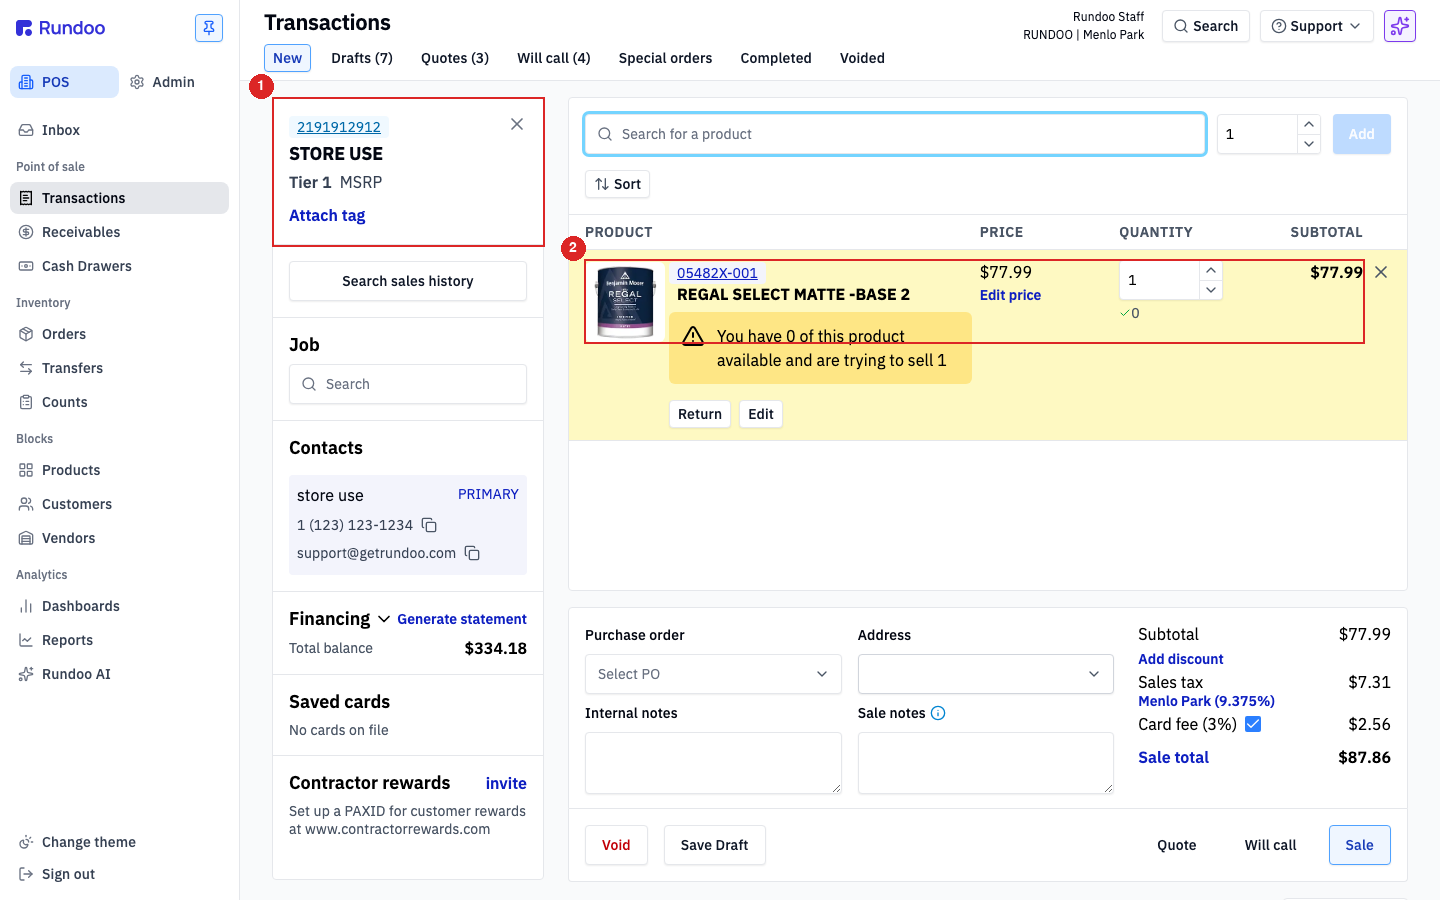The width and height of the screenshot is (1440, 900).
Task: Copy the phone number 1 (123) 123-1234
Action: [x=429, y=525]
